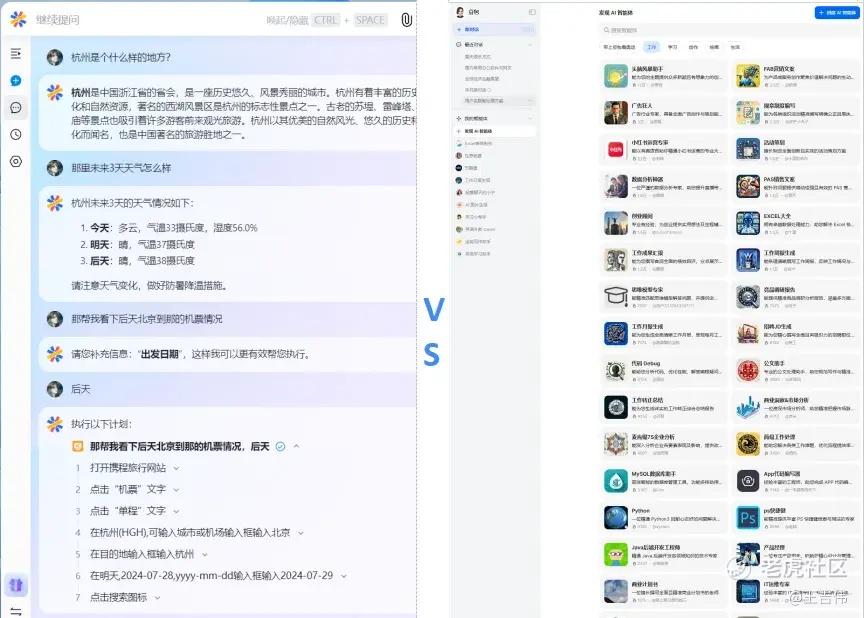
Task: Click the 那里未来3天天气怎么样 message
Action: (x=121, y=168)
